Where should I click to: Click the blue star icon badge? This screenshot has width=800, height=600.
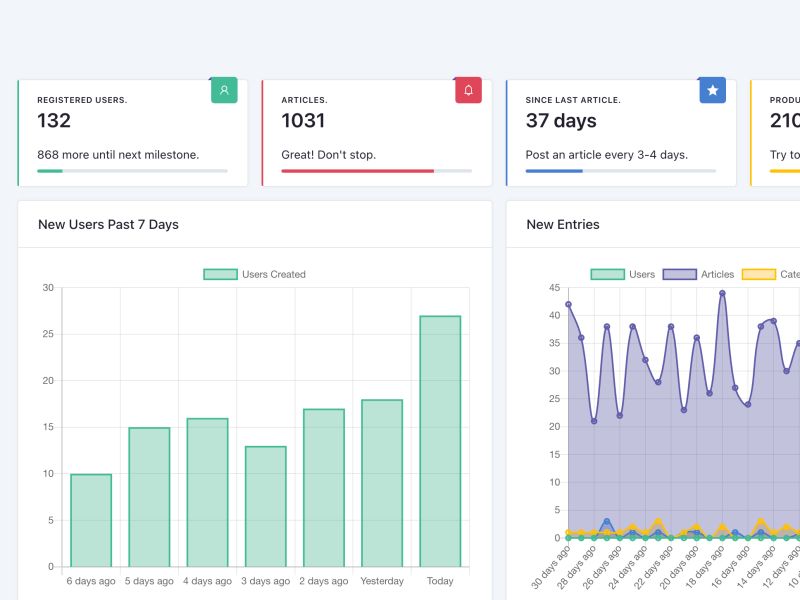712,90
